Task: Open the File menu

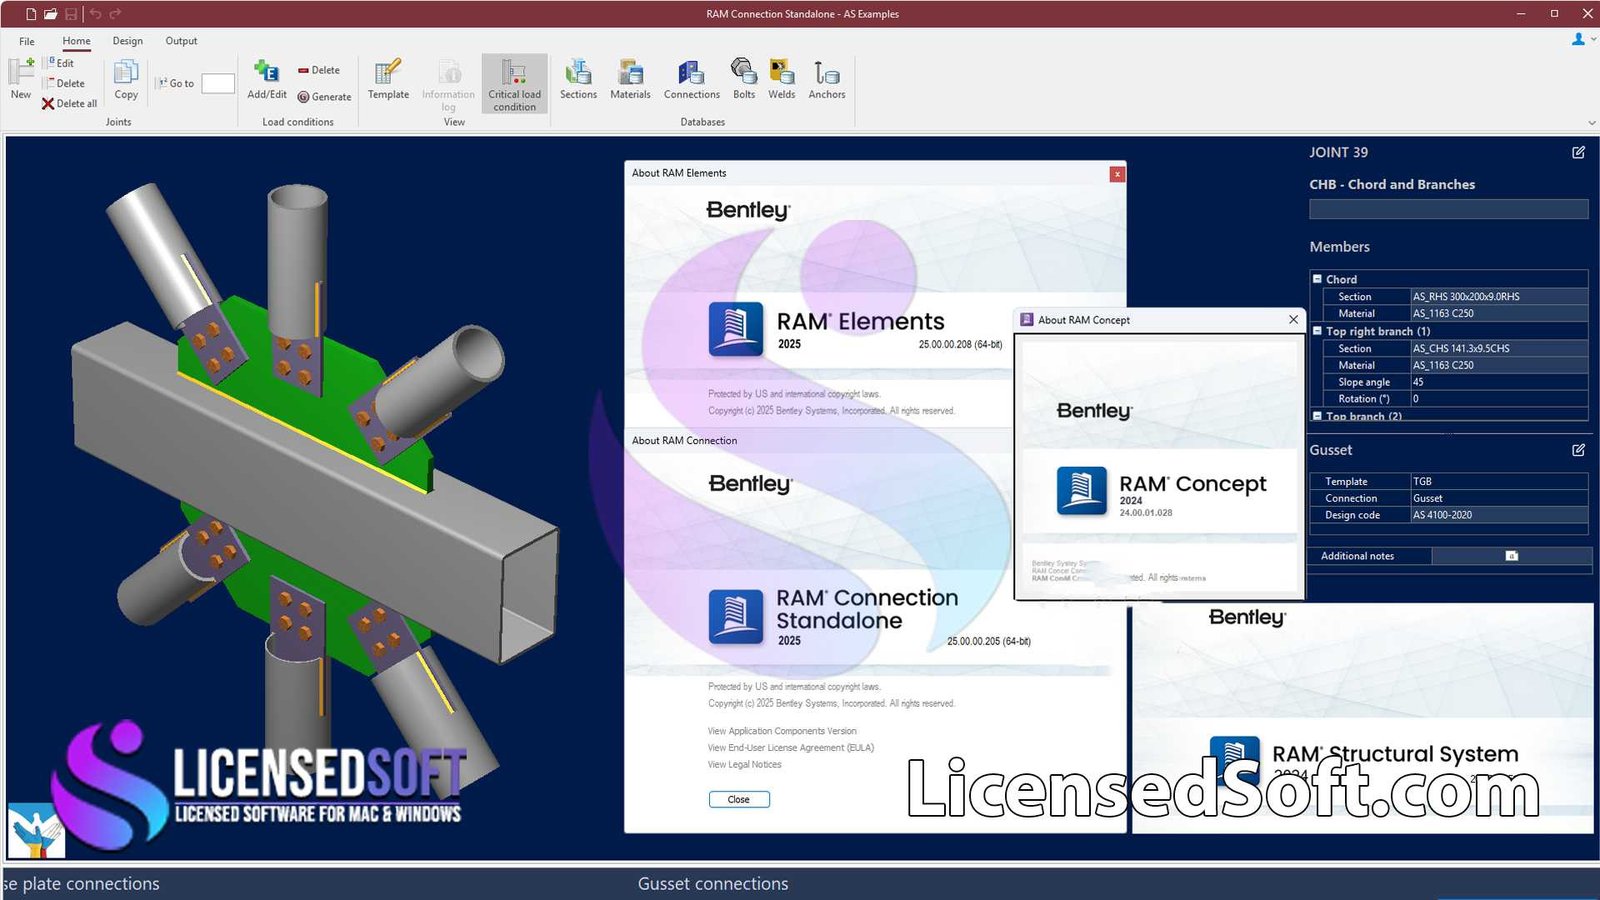Action: point(27,41)
